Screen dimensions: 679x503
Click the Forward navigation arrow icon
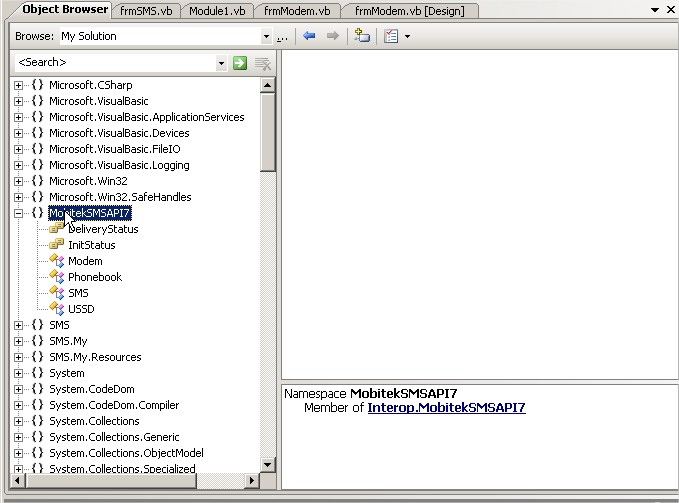(x=332, y=36)
